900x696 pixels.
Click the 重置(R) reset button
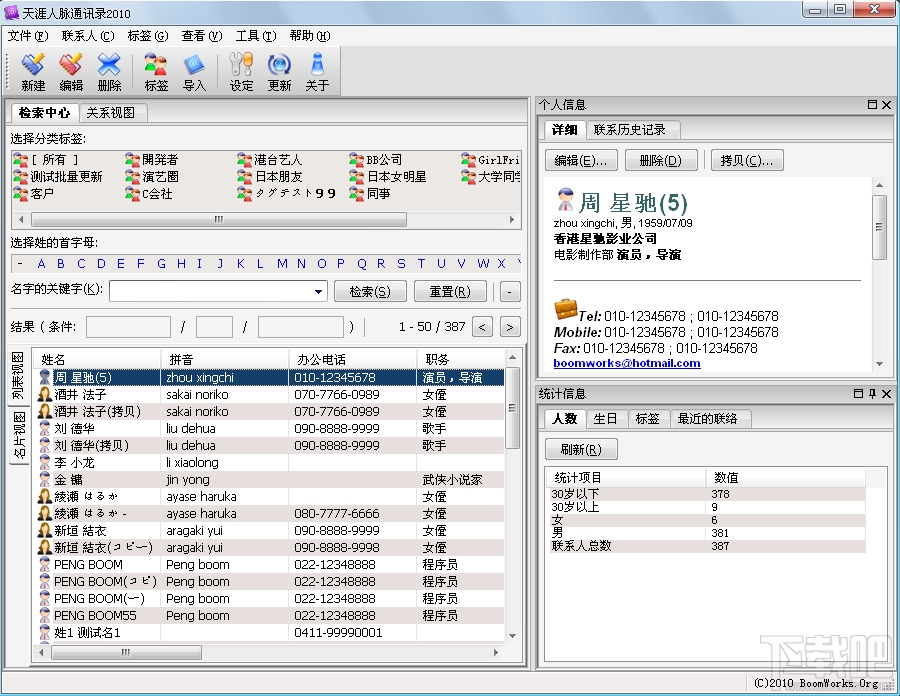[x=450, y=291]
